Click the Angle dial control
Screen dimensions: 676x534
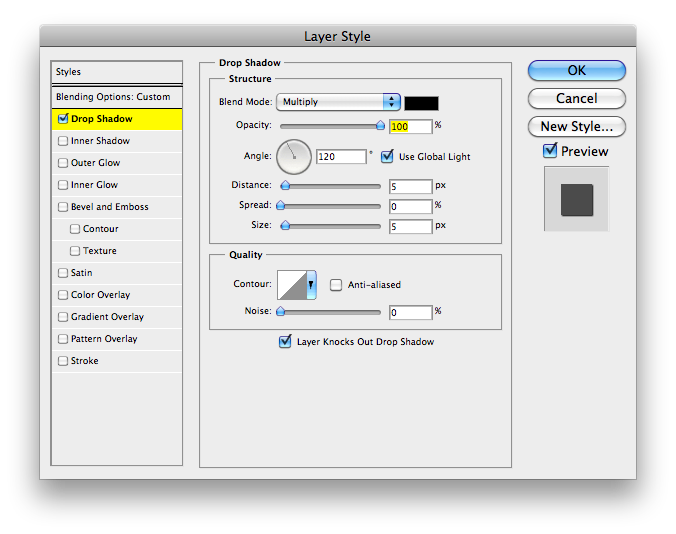point(294,155)
